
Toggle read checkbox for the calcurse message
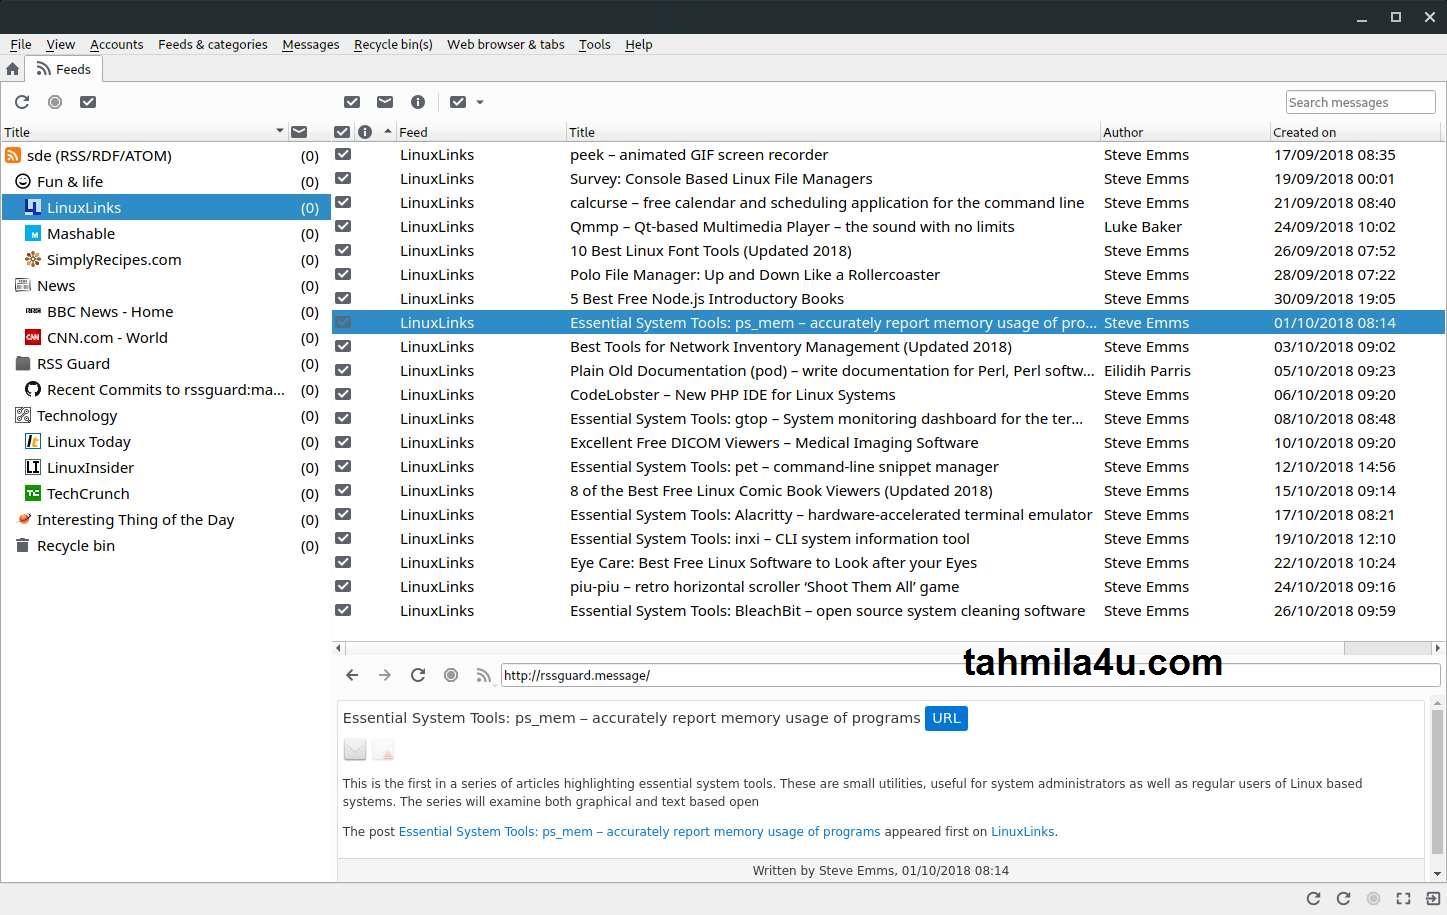coord(343,202)
